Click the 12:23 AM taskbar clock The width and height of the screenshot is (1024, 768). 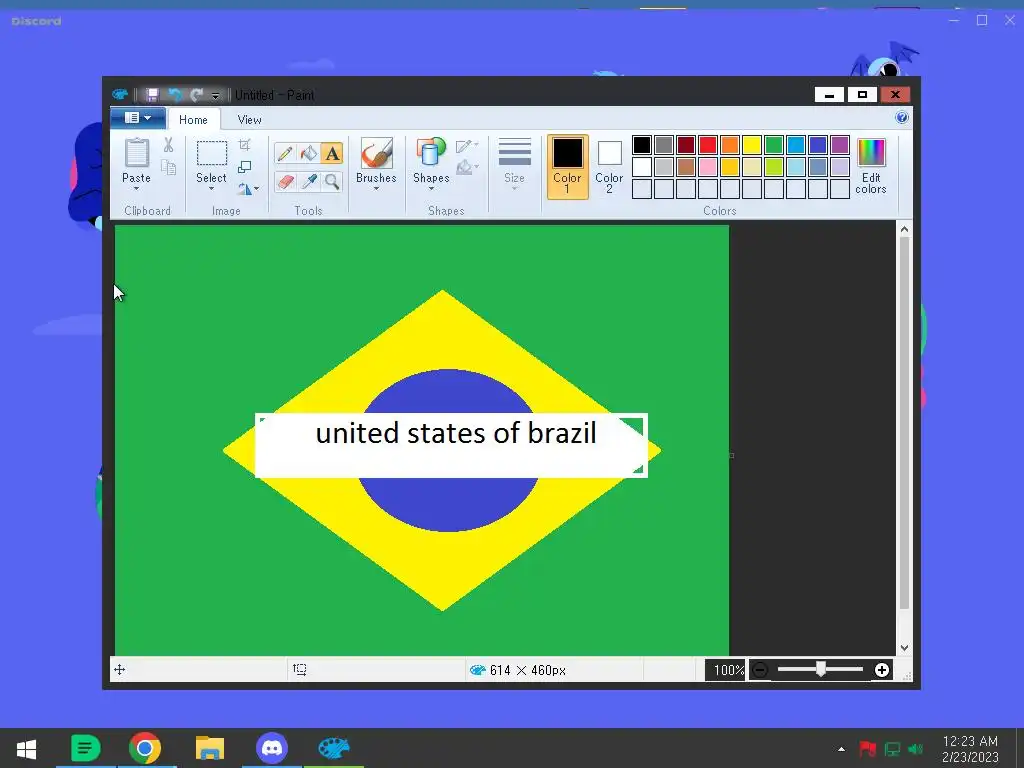pos(970,741)
